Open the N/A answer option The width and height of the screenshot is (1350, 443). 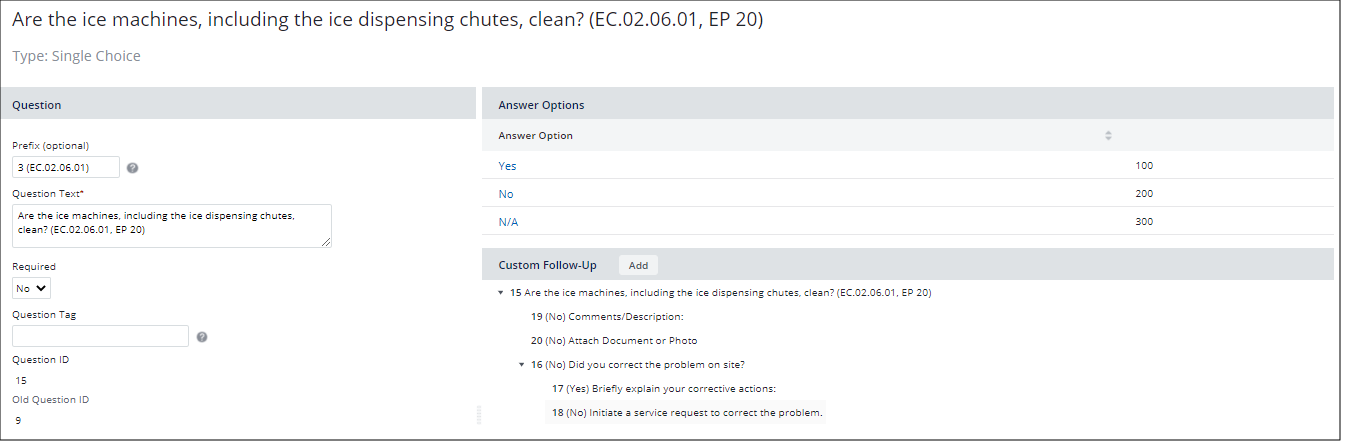pyautogui.click(x=508, y=222)
